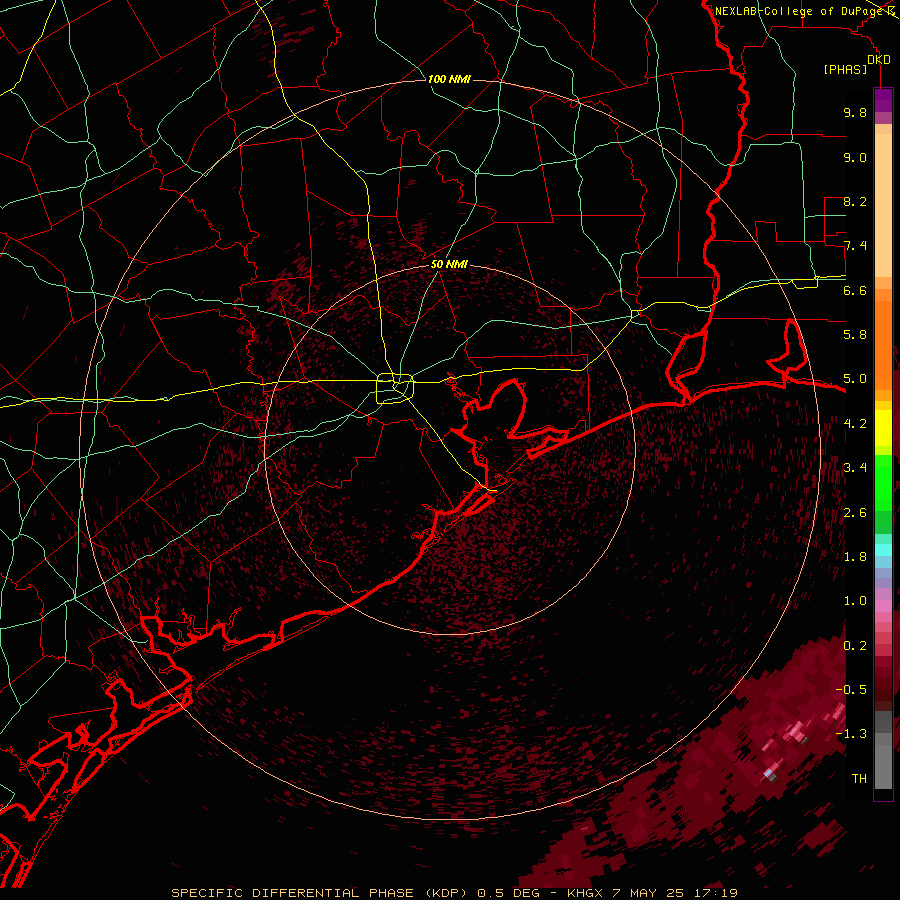
Task: Click the 9.8 scale value
Action: click(855, 112)
